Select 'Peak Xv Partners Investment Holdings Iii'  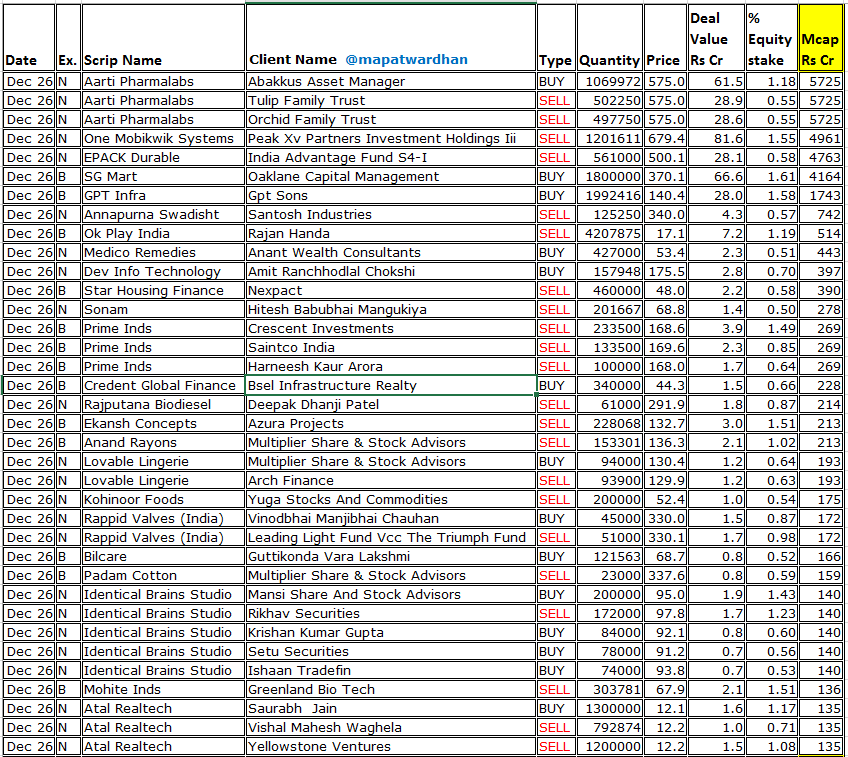(x=391, y=138)
